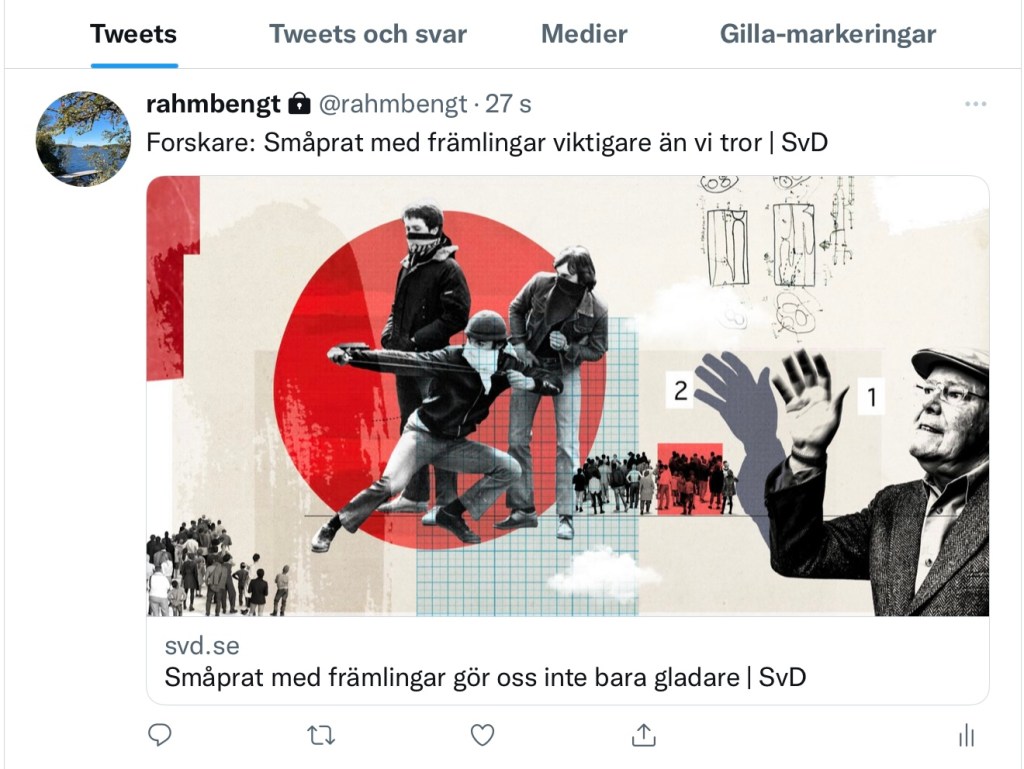Click the 27 s timestamp
The image size is (1024, 769).
click(x=508, y=104)
